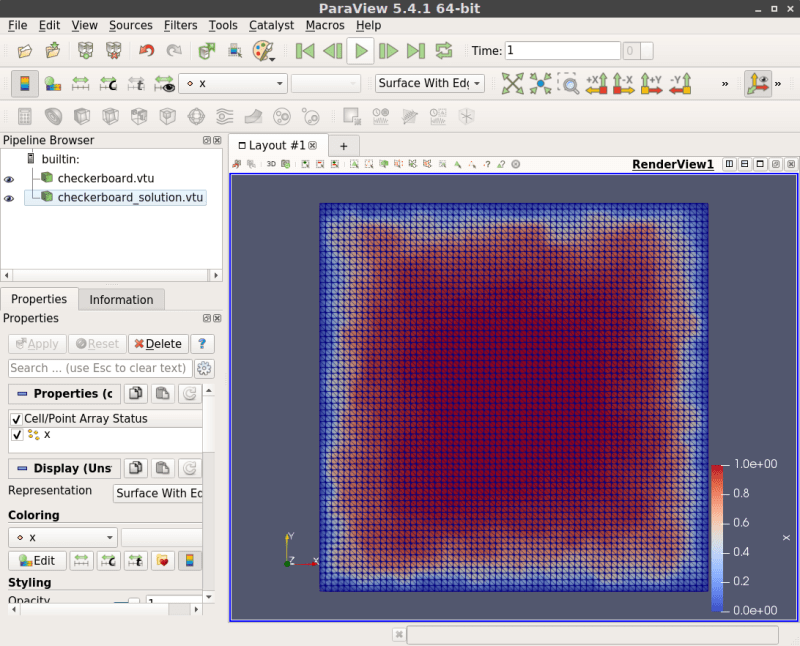Open the color palette loader icon
Viewport: 800px width, 646px height.
coord(263,51)
